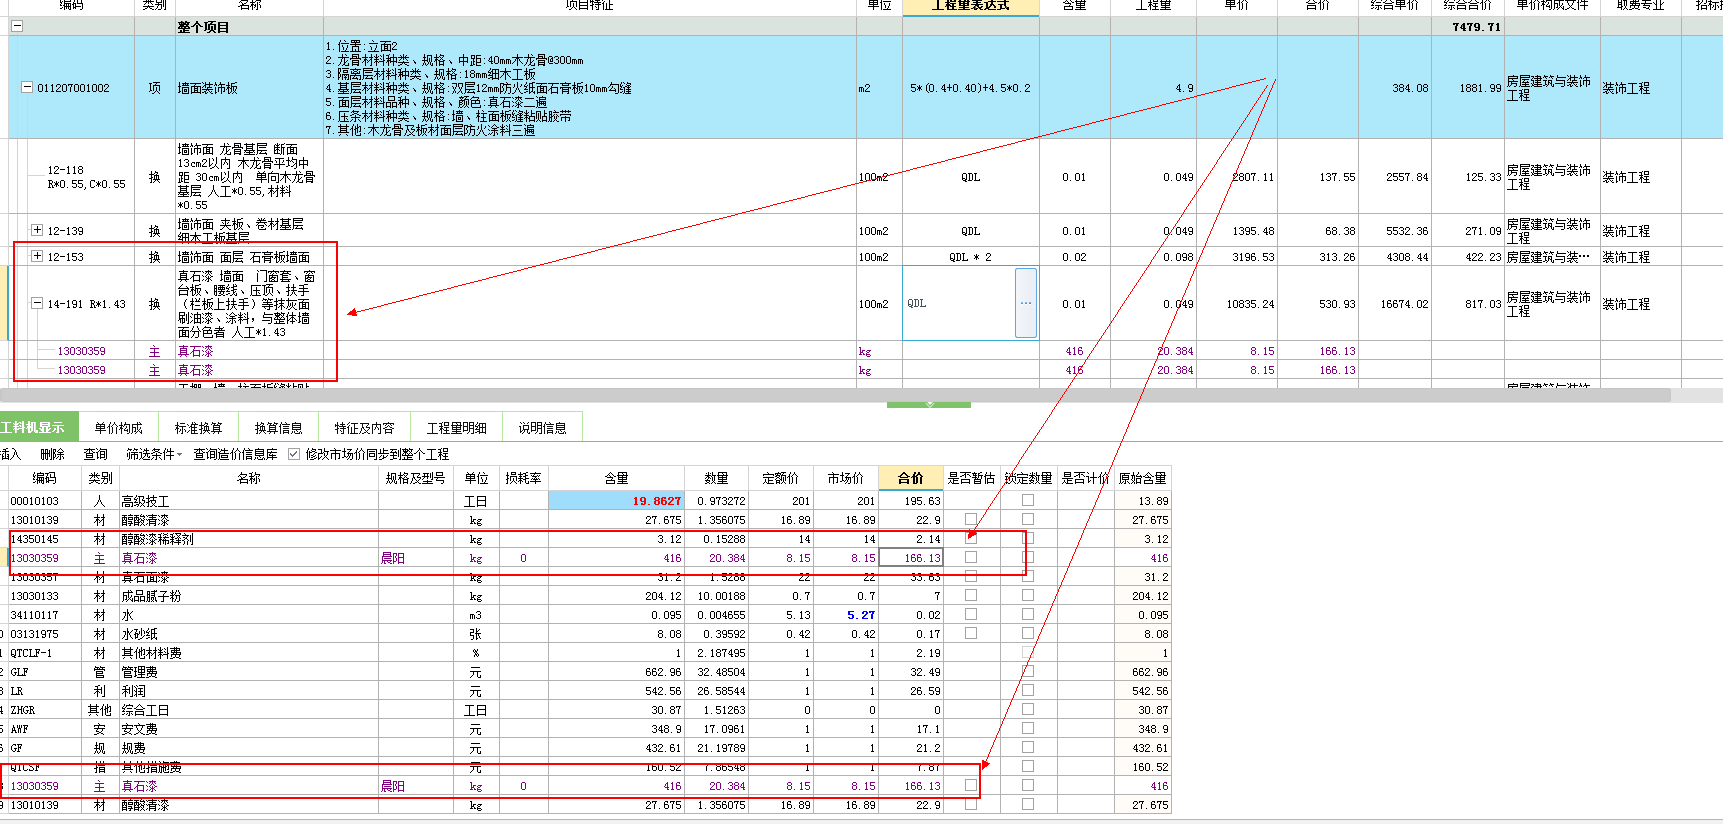Image resolution: width=1723 pixels, height=824 pixels.
Task: Click the QDL * 2 expression cell
Action: click(x=970, y=257)
